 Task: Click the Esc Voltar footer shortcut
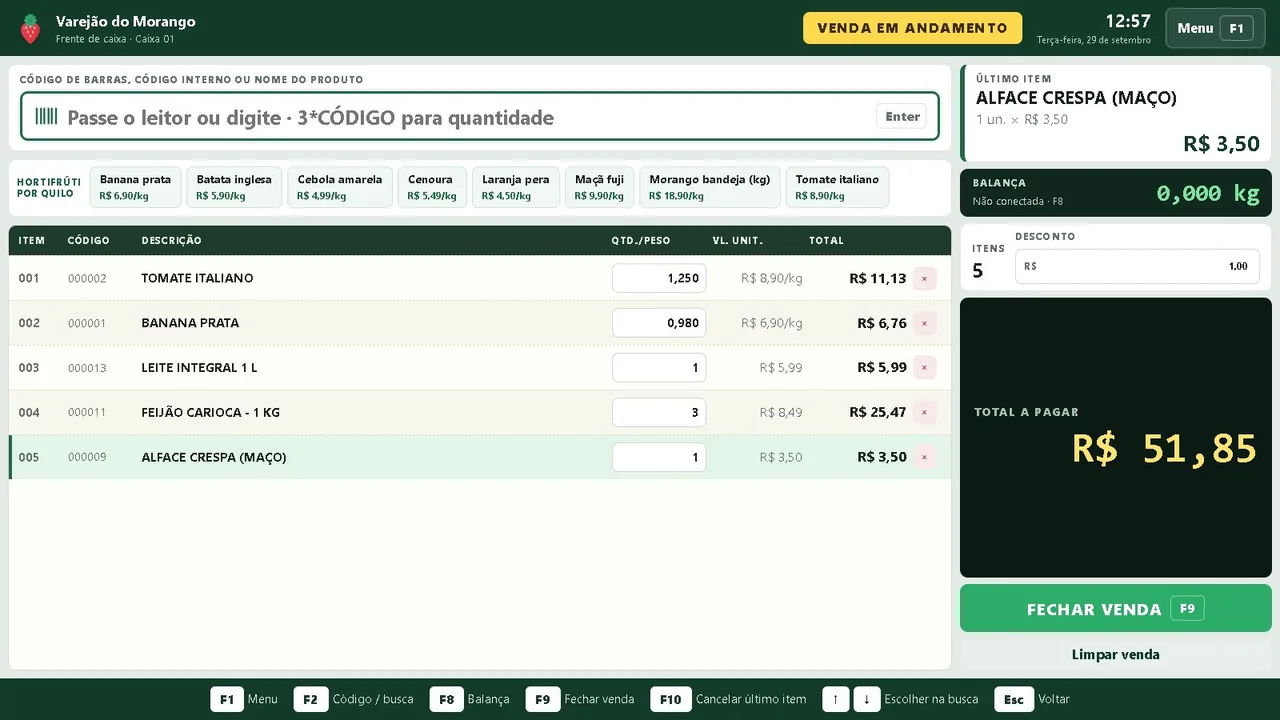tap(1032, 699)
